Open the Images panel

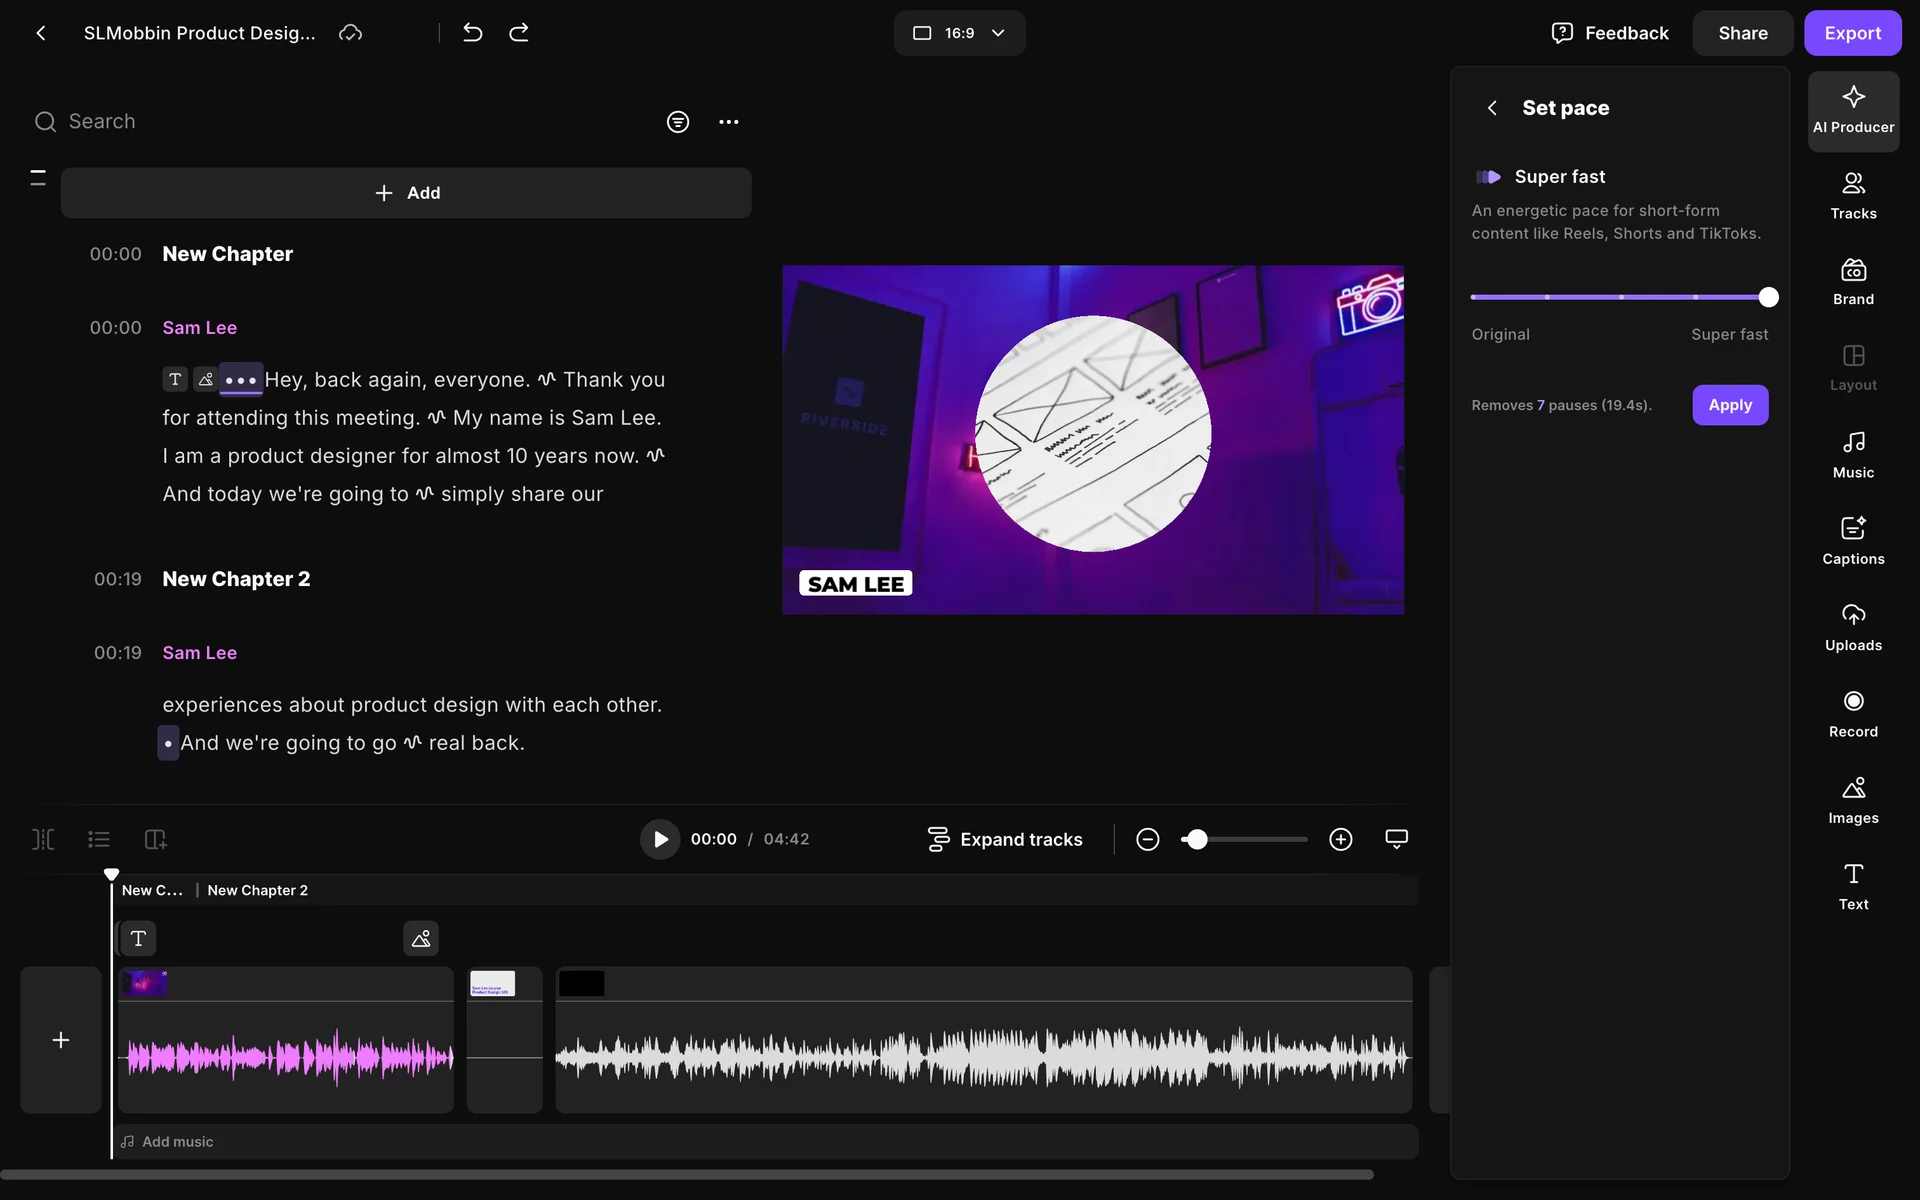[x=1853, y=800]
